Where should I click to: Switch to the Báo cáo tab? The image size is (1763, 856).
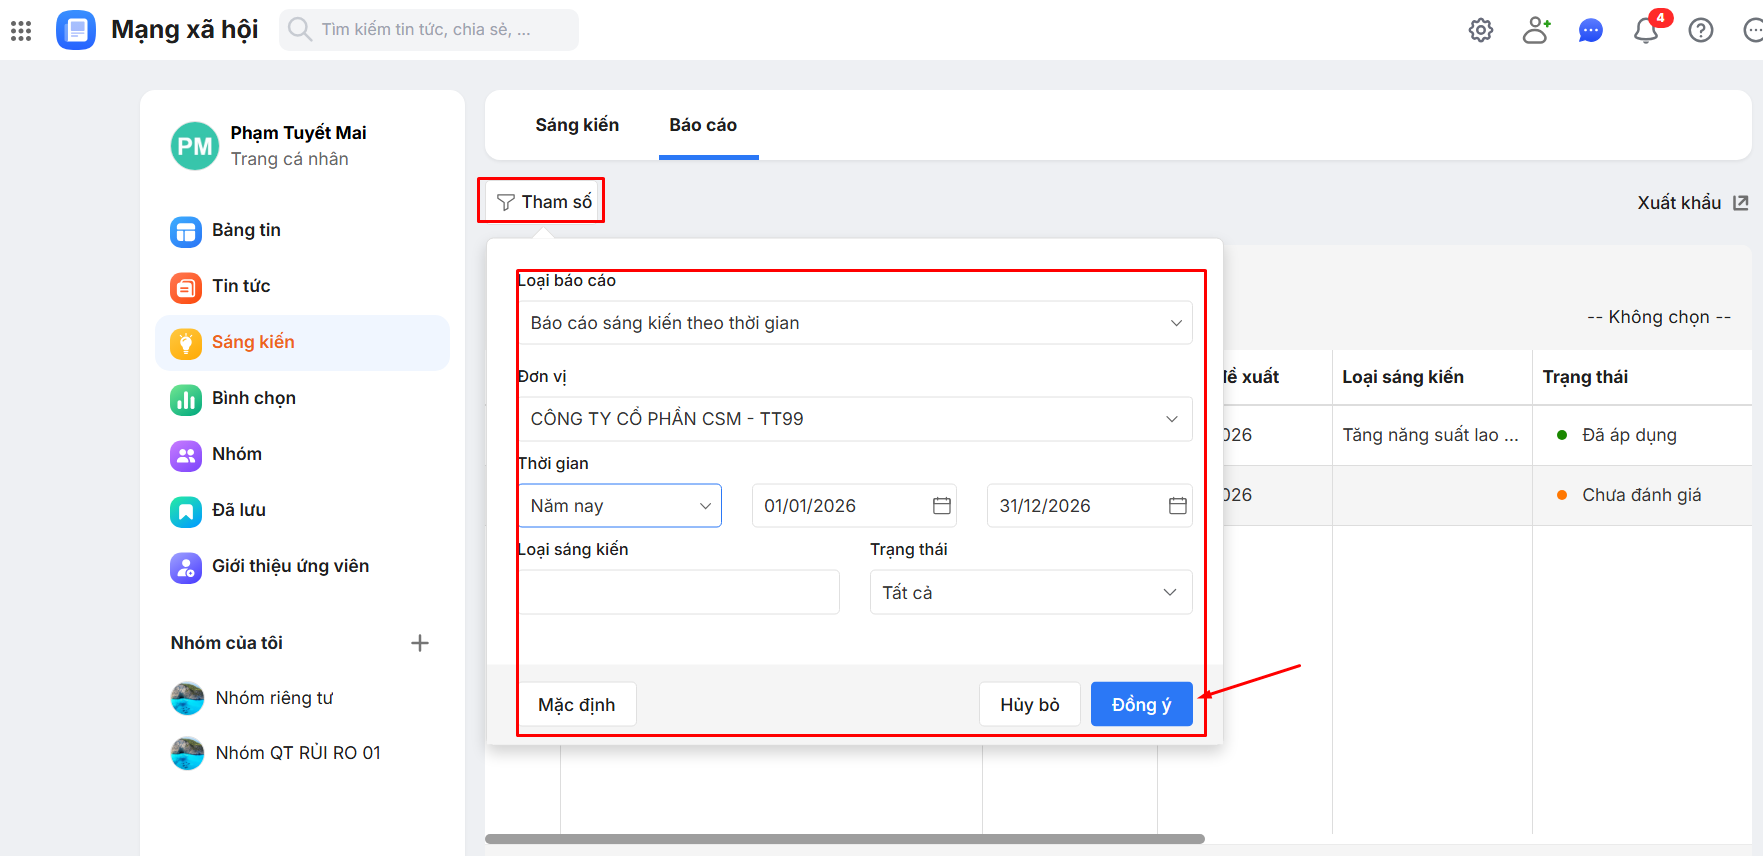(703, 125)
